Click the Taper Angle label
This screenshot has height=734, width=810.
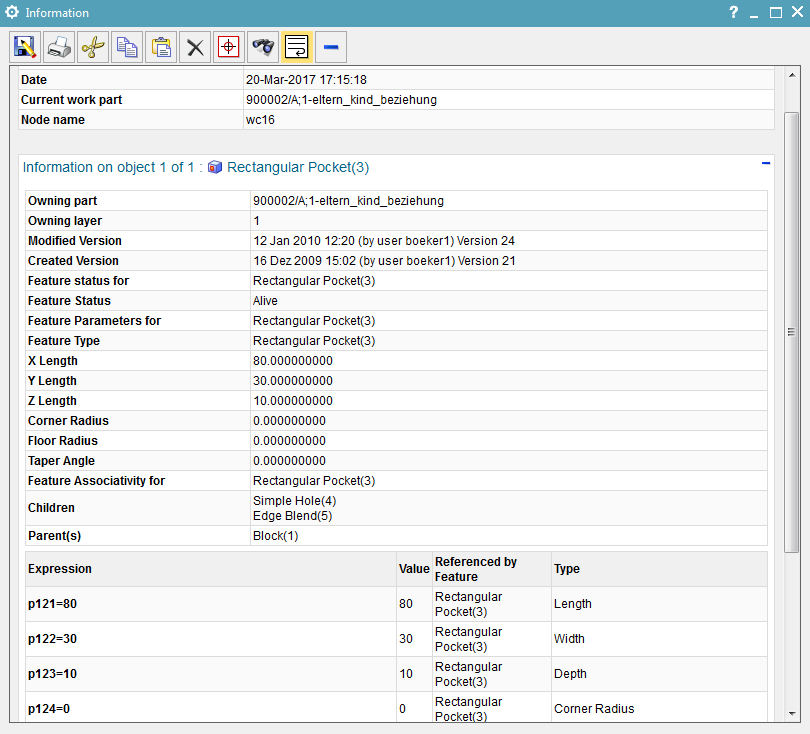click(x=61, y=461)
